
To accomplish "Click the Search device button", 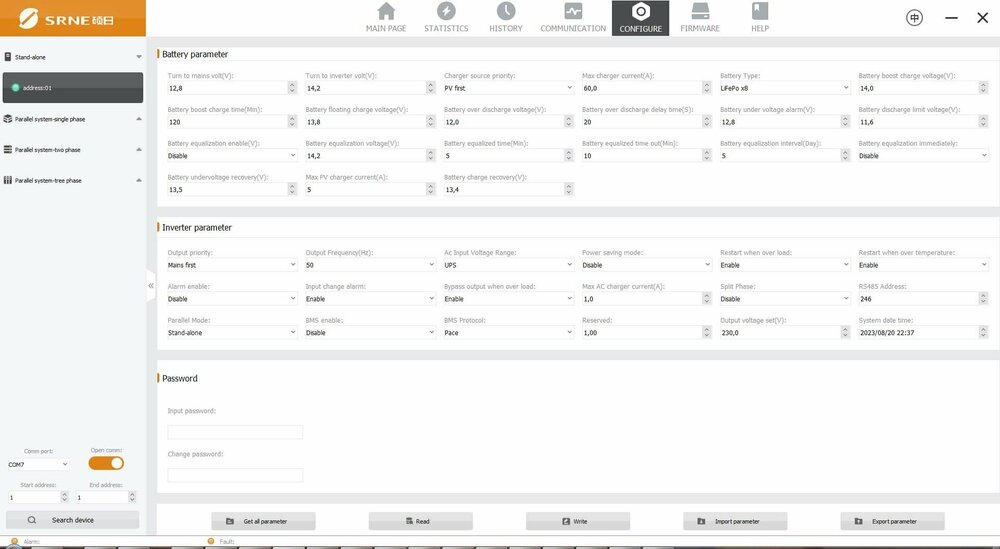I will click(72, 520).
